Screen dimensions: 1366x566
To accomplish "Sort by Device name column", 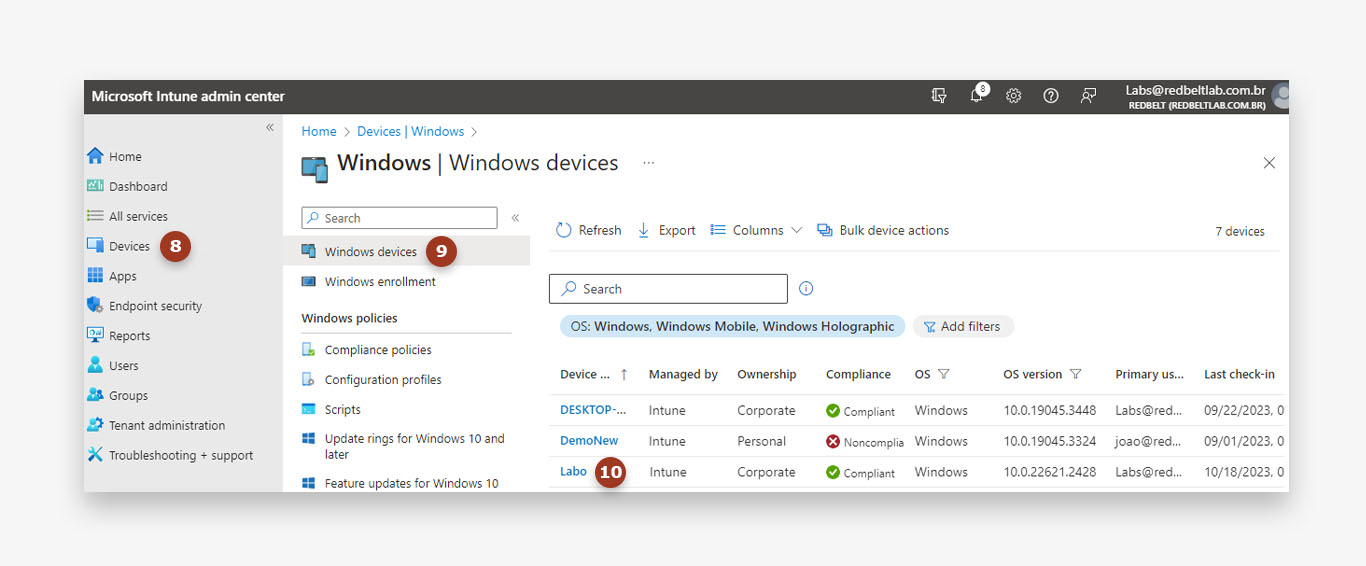I will 594,374.
